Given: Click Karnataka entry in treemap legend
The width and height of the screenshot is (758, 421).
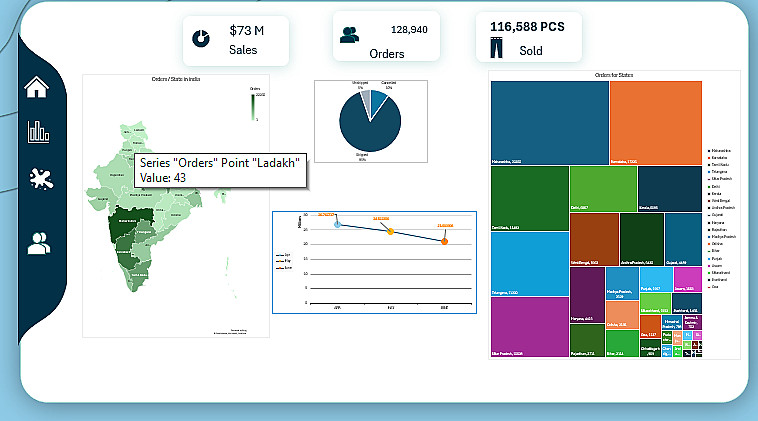Looking at the screenshot, I should (x=718, y=158).
